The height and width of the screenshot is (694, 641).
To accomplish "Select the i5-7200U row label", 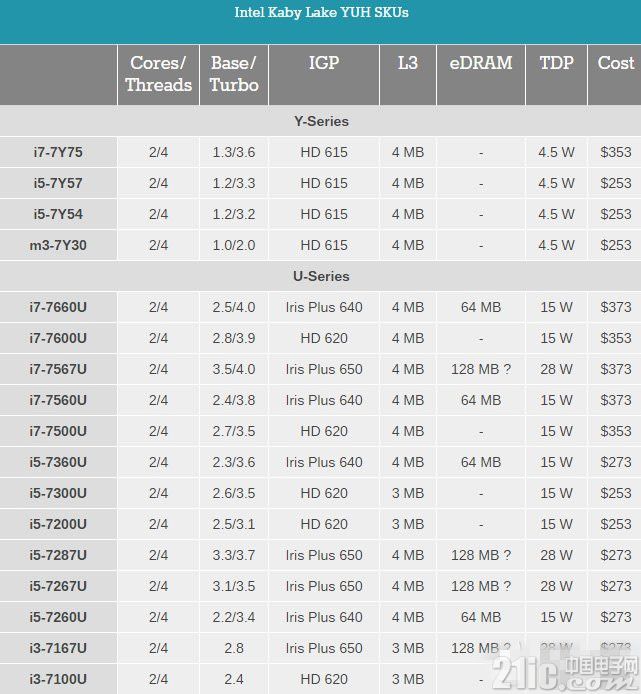I will click(x=58, y=524).
